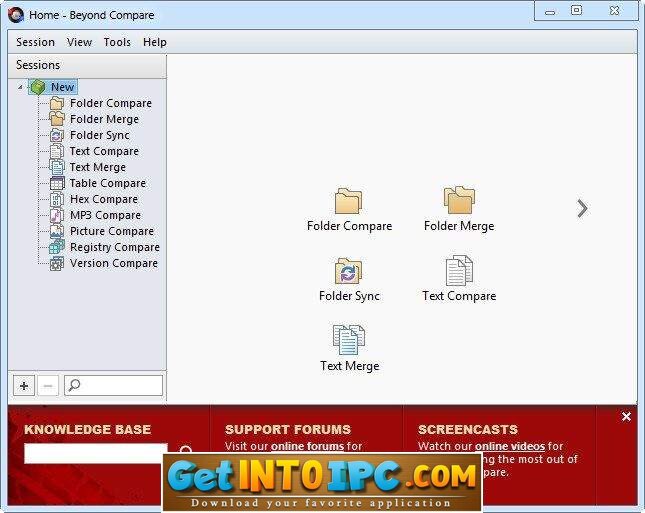Launch Folder Sync icon on home pane

coord(348,271)
